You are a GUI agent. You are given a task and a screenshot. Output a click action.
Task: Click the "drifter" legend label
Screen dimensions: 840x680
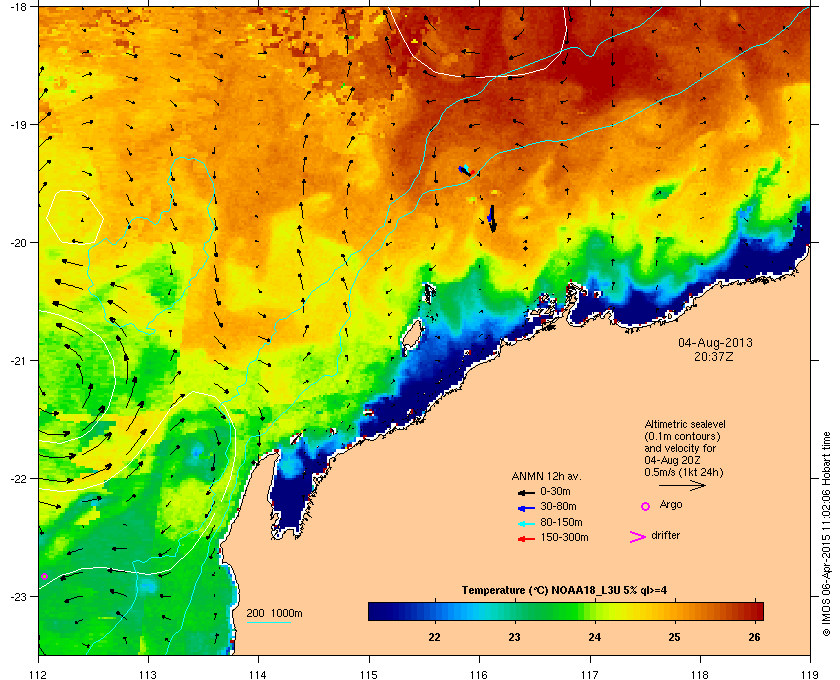tap(665, 535)
